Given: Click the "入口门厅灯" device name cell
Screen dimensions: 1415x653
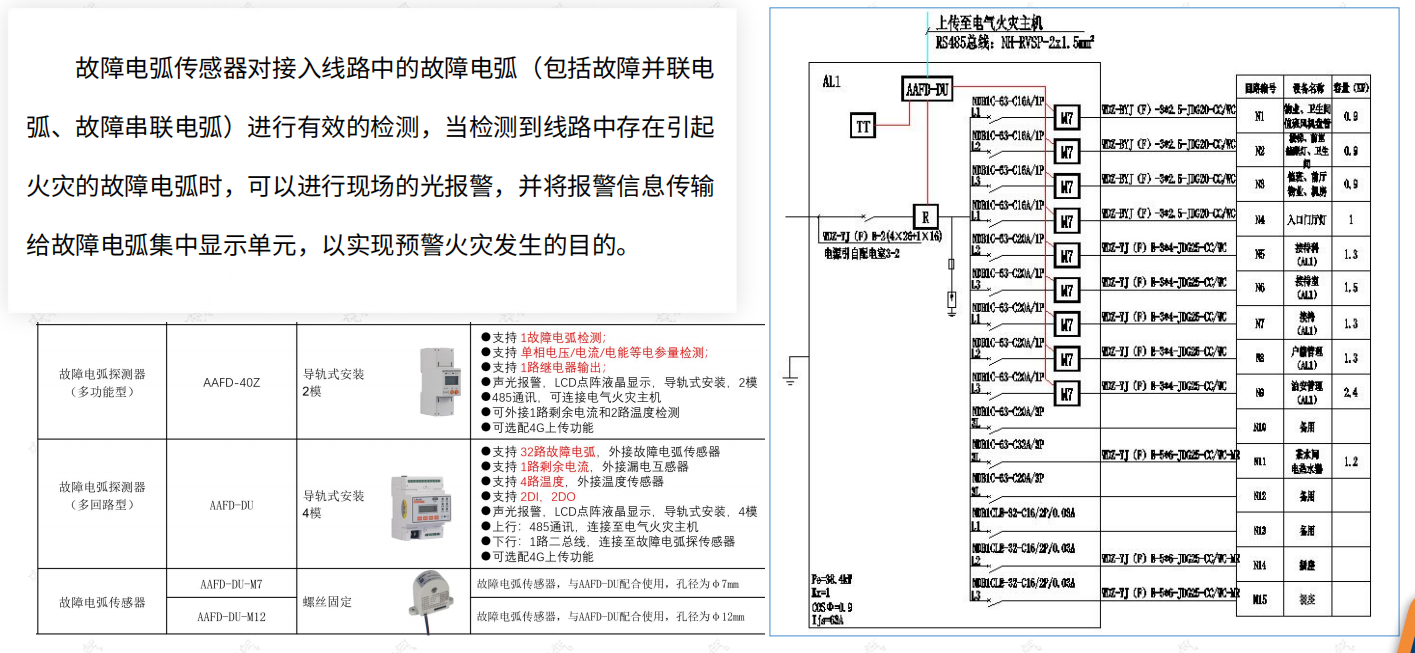Looking at the screenshot, I should click(1307, 220).
